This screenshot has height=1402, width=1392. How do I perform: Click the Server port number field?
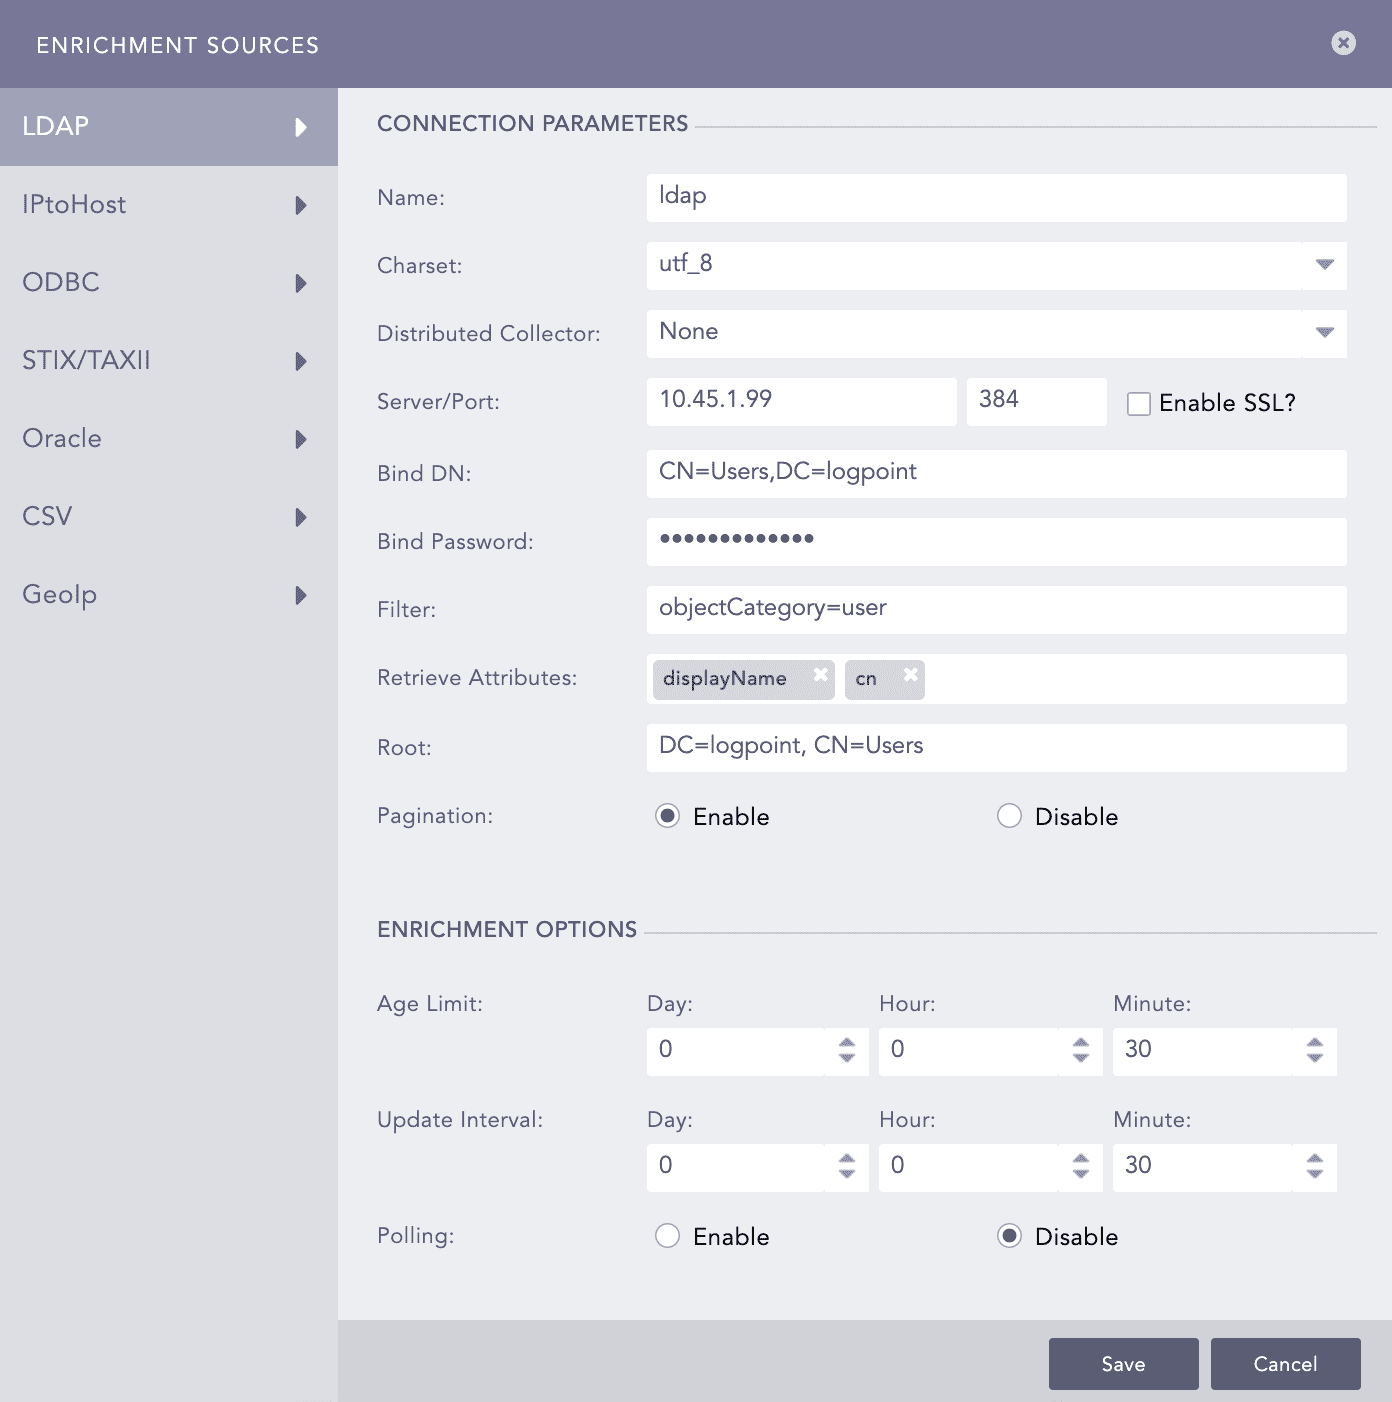click(1035, 401)
